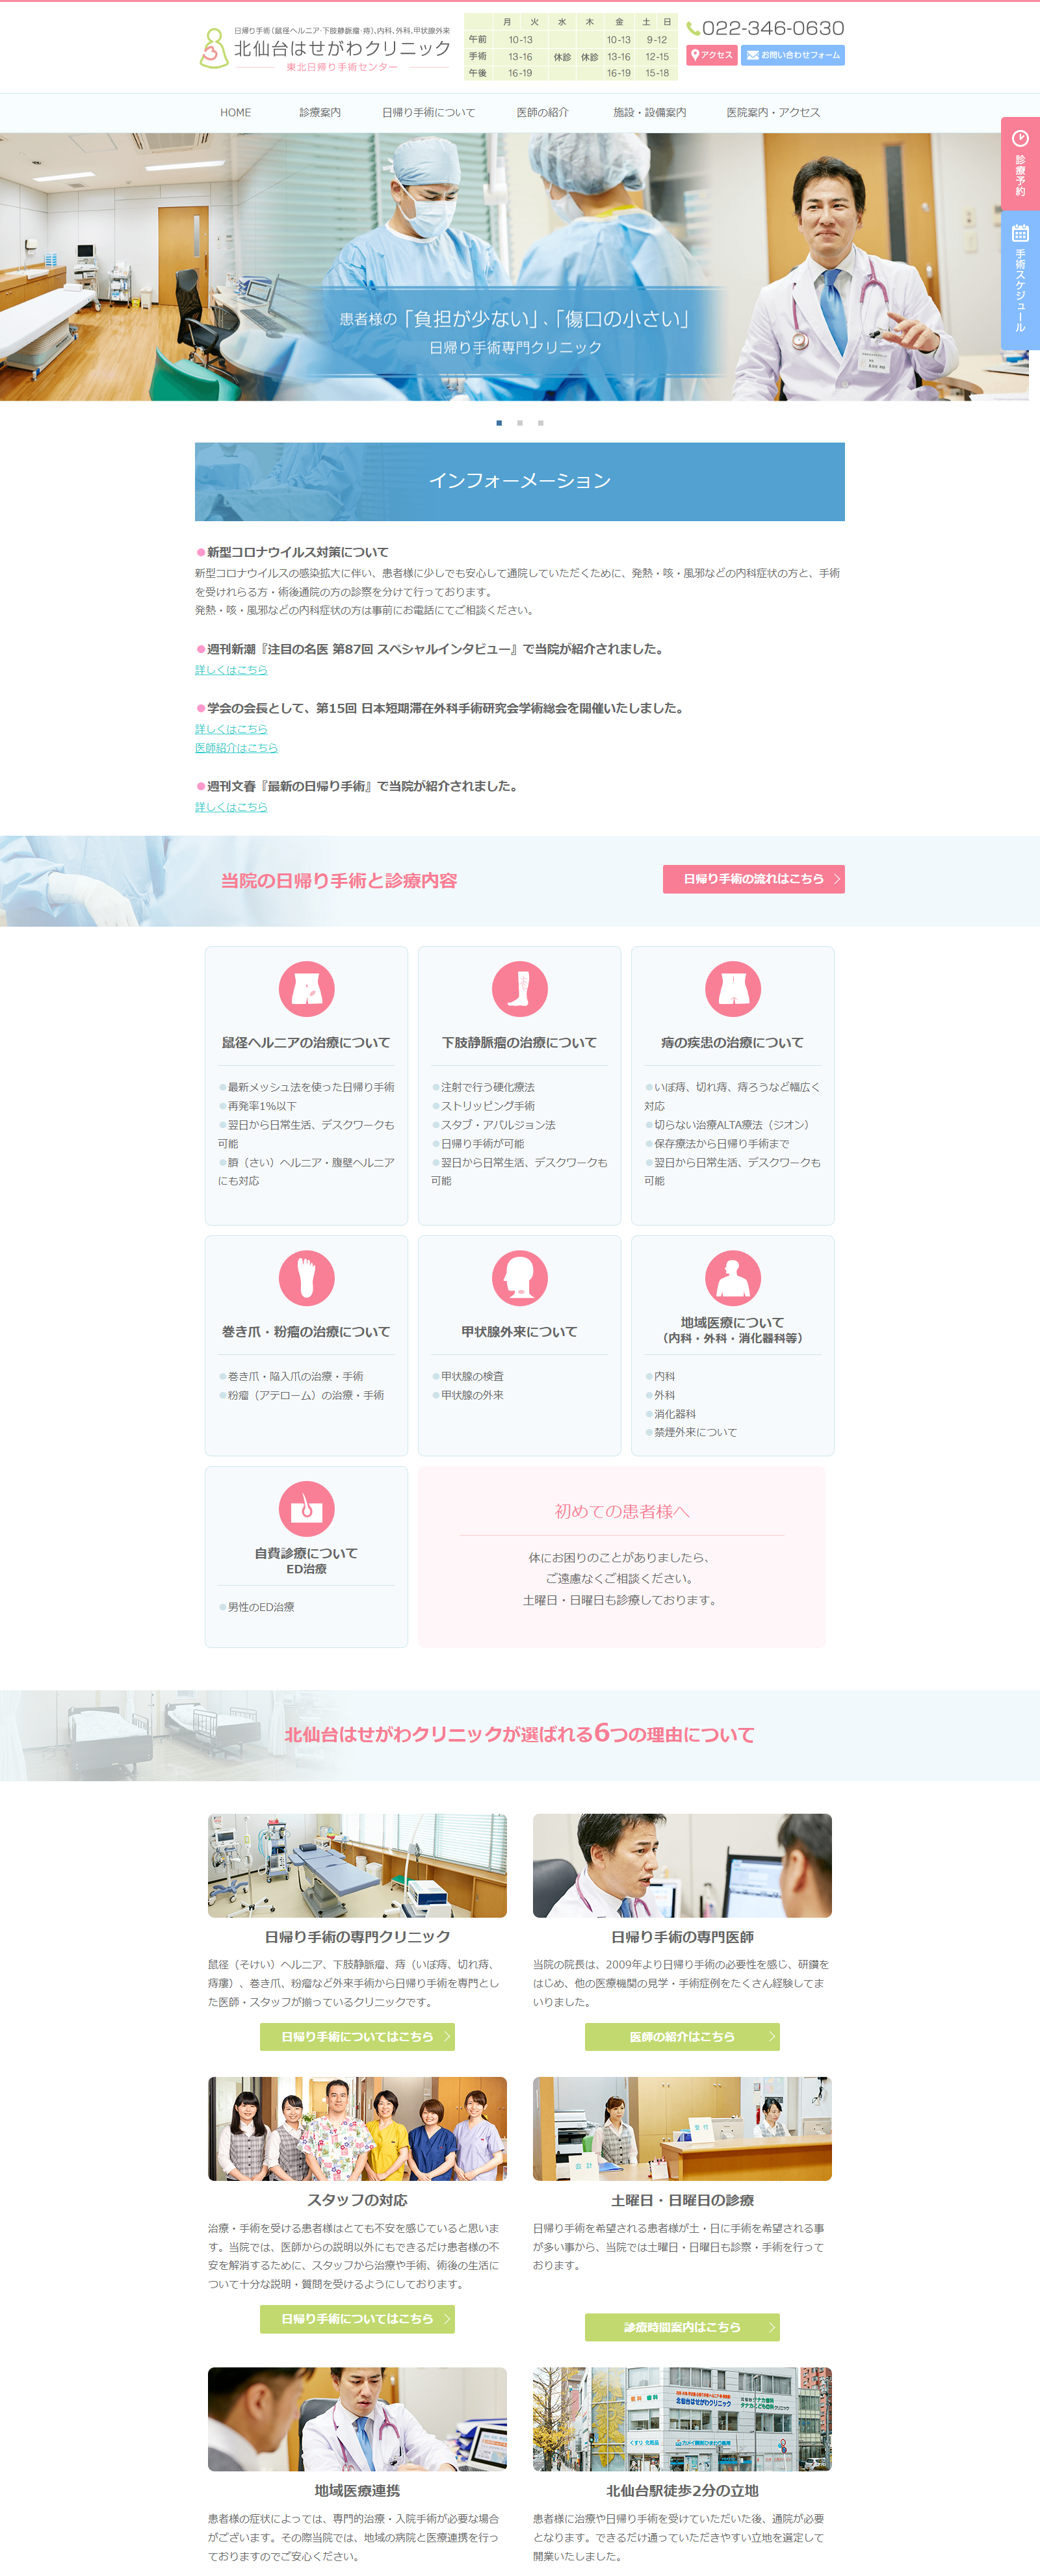Screen dimensions: 1040x2576
Task: Click the doctor consultation photo thumbnail
Action: (682, 1865)
